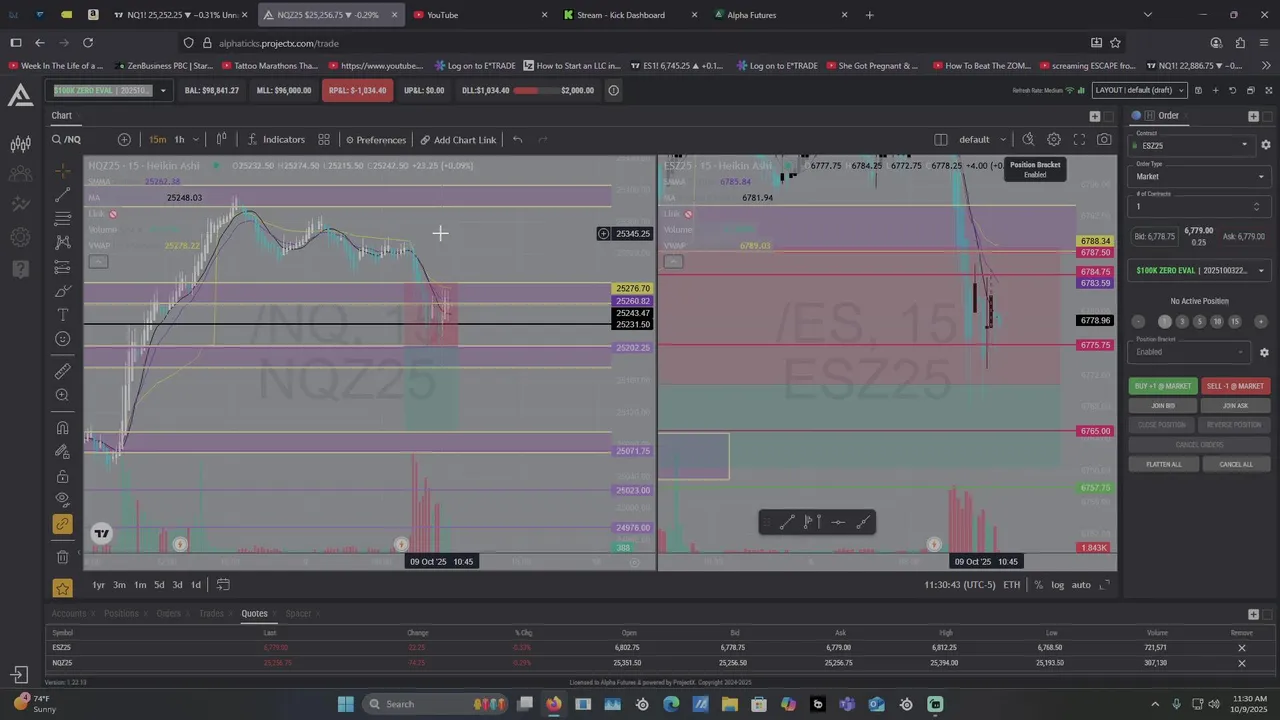Screen dimensions: 1280x720
Task: Open the candle chart style selector
Action: click(x=222, y=139)
